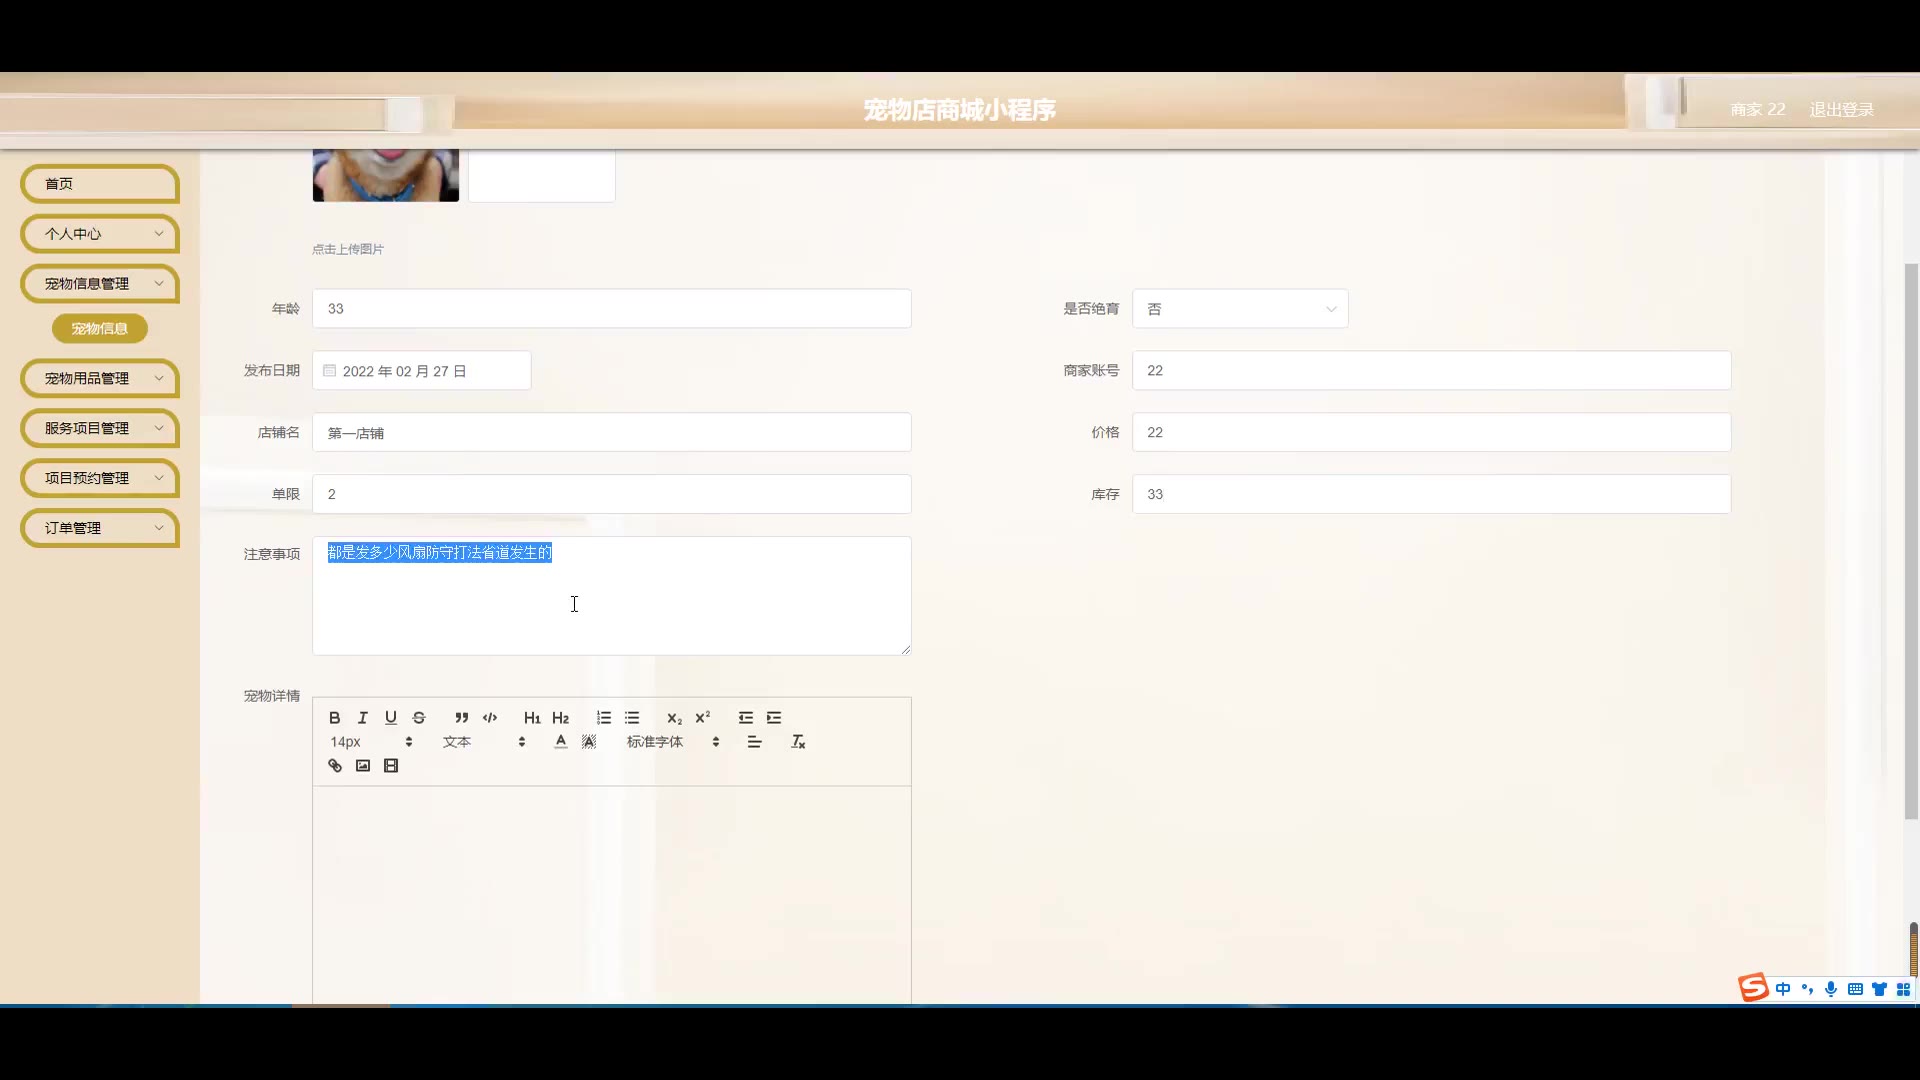Screen dimensions: 1920x1080
Task: Expand the 个人中心 menu
Action: click(99, 234)
